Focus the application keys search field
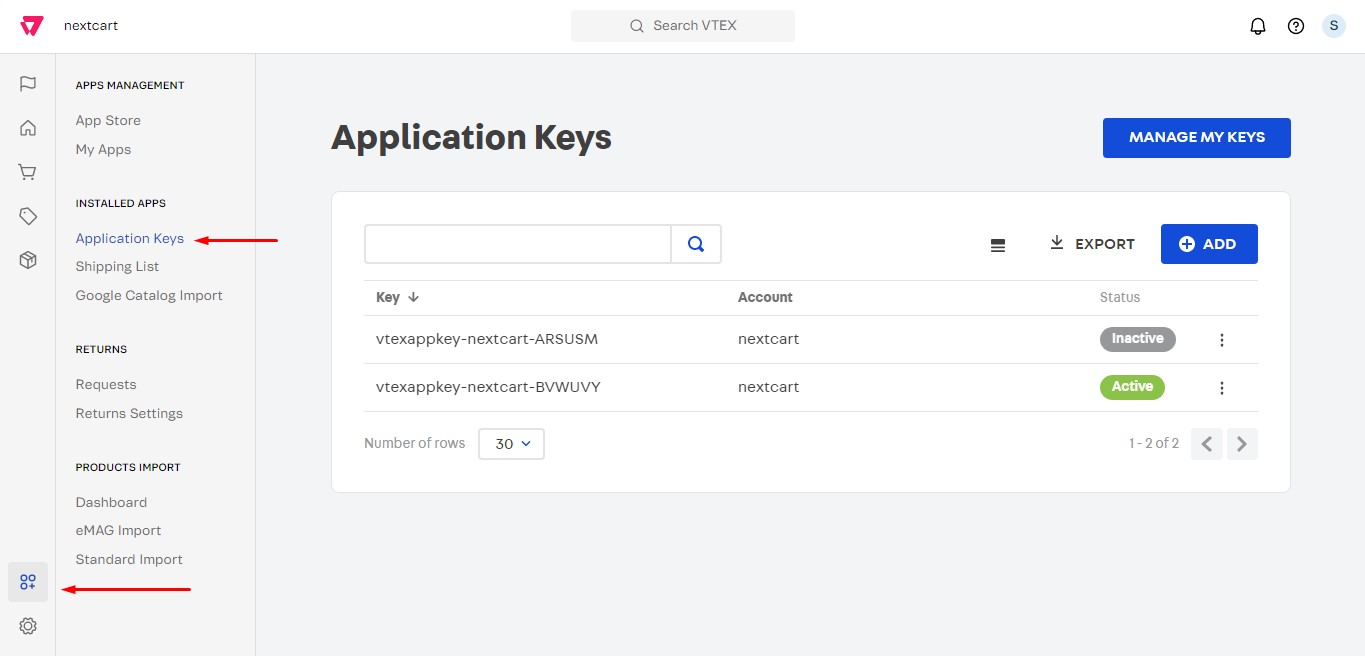The width and height of the screenshot is (1365, 656). coord(518,244)
